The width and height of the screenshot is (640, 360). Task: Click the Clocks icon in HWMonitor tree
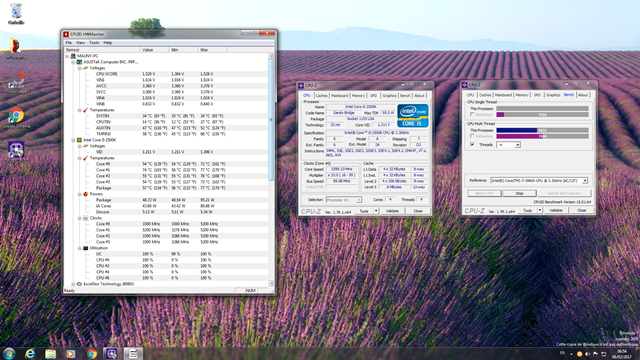click(86, 218)
